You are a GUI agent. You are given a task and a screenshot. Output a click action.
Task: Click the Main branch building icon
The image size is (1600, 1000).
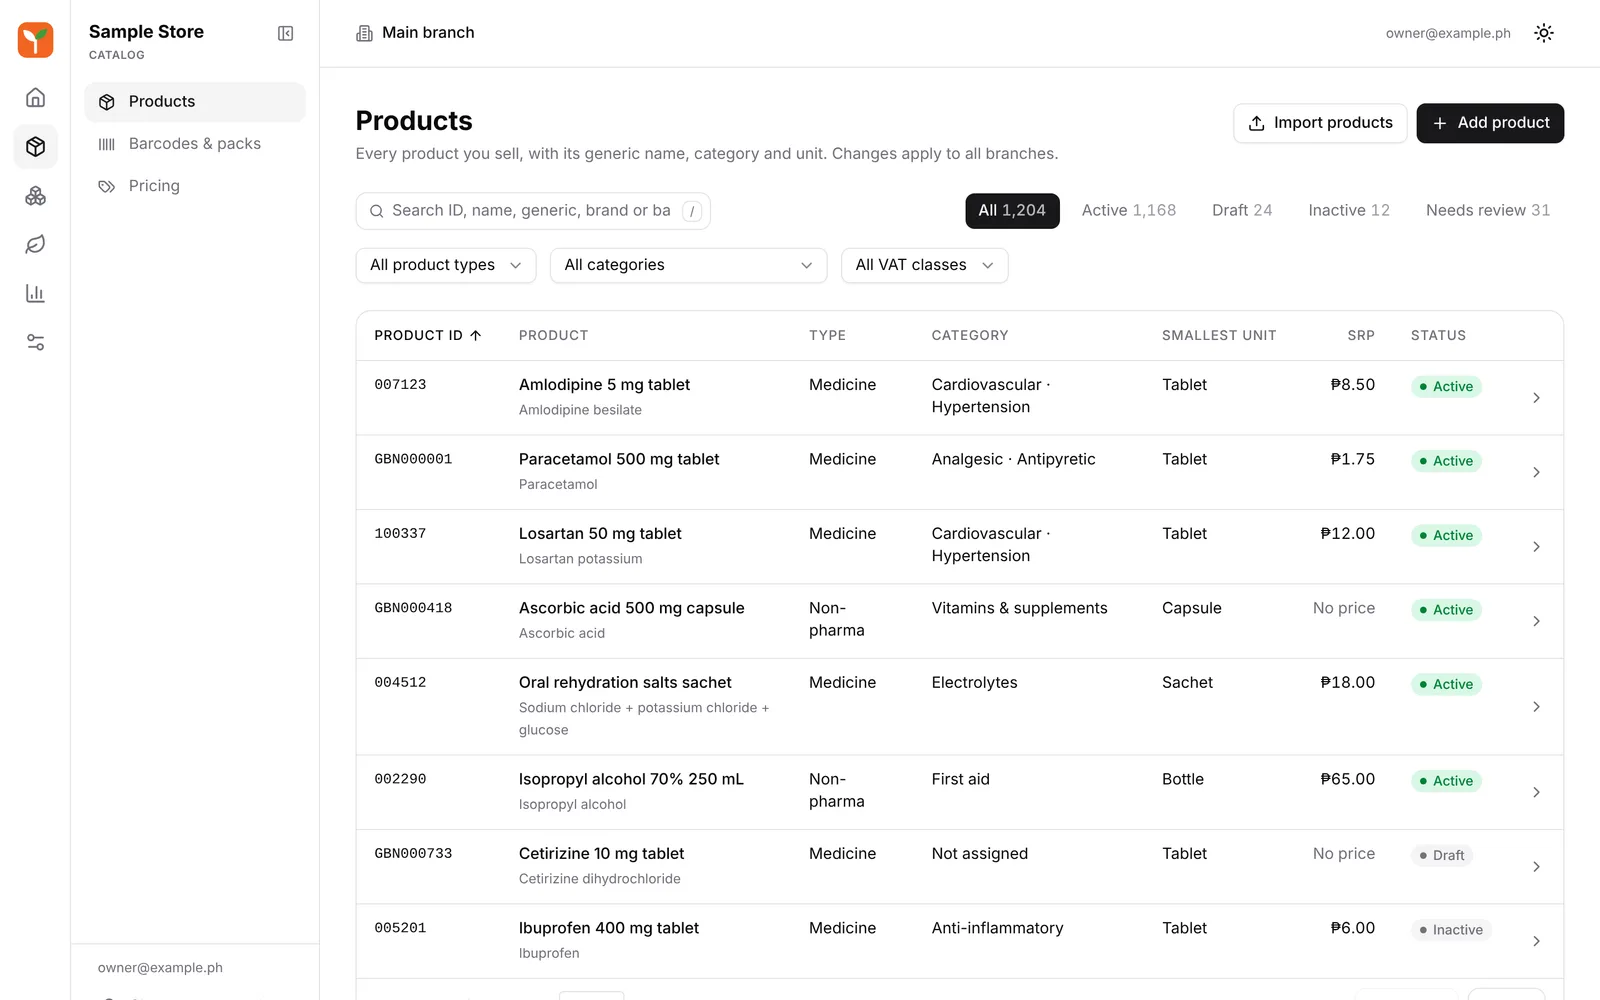point(364,33)
